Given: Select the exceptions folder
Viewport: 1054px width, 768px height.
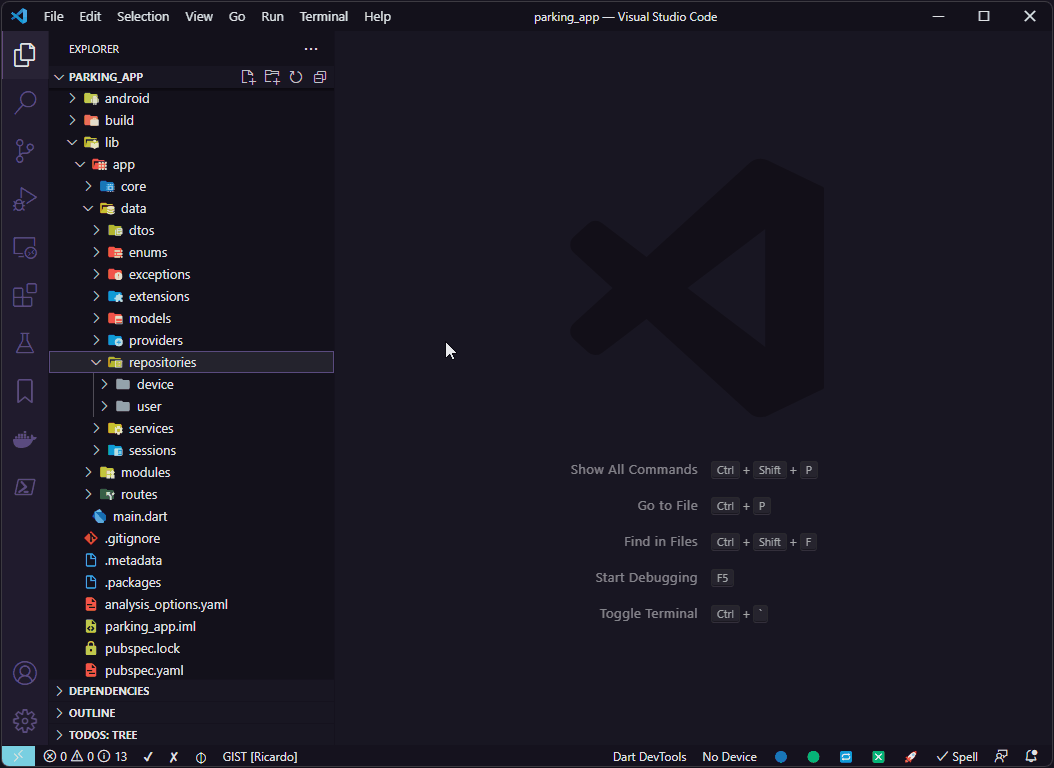Looking at the screenshot, I should [x=192, y=274].
